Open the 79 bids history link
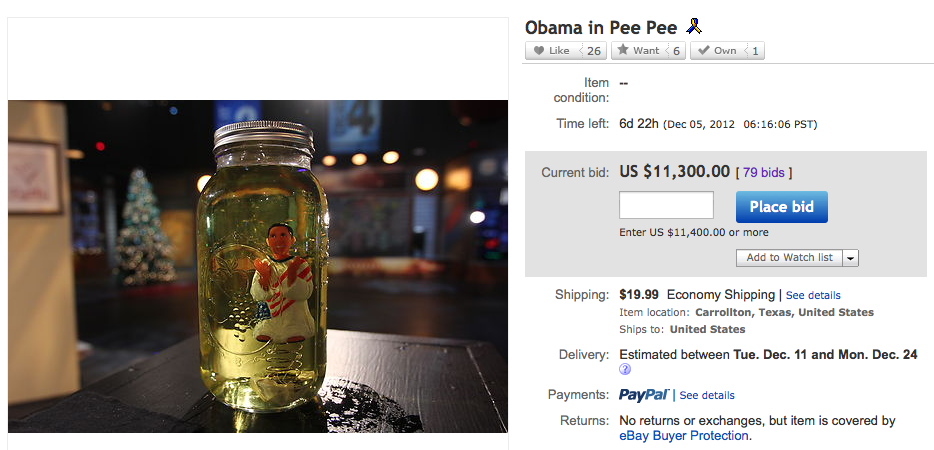 click(x=764, y=173)
